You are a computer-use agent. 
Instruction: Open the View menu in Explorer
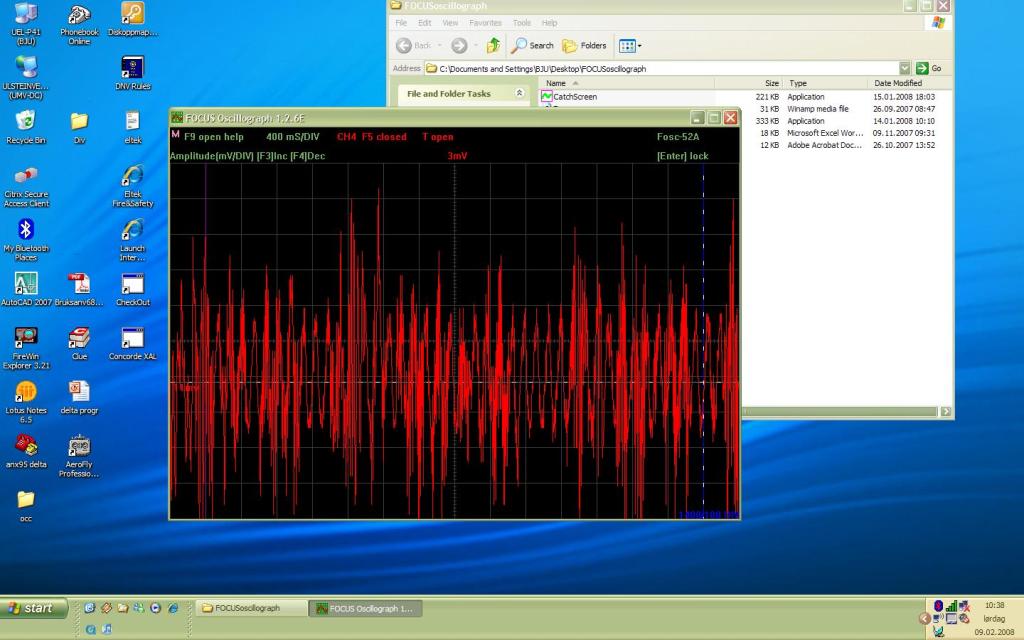[x=450, y=23]
